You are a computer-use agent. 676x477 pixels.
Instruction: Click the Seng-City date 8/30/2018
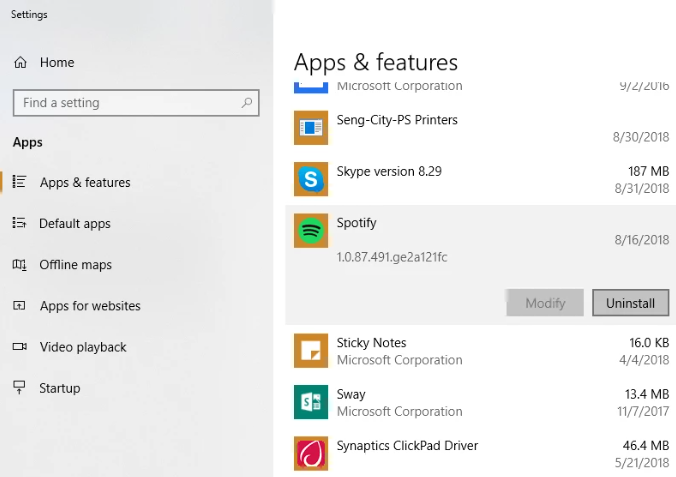pos(641,137)
